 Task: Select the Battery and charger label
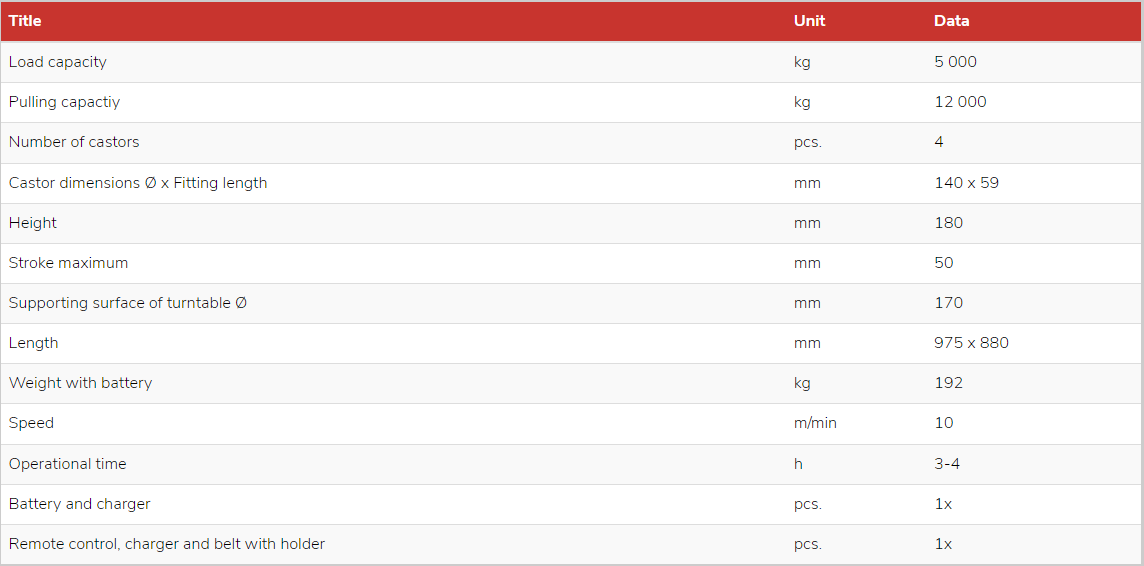pos(80,505)
